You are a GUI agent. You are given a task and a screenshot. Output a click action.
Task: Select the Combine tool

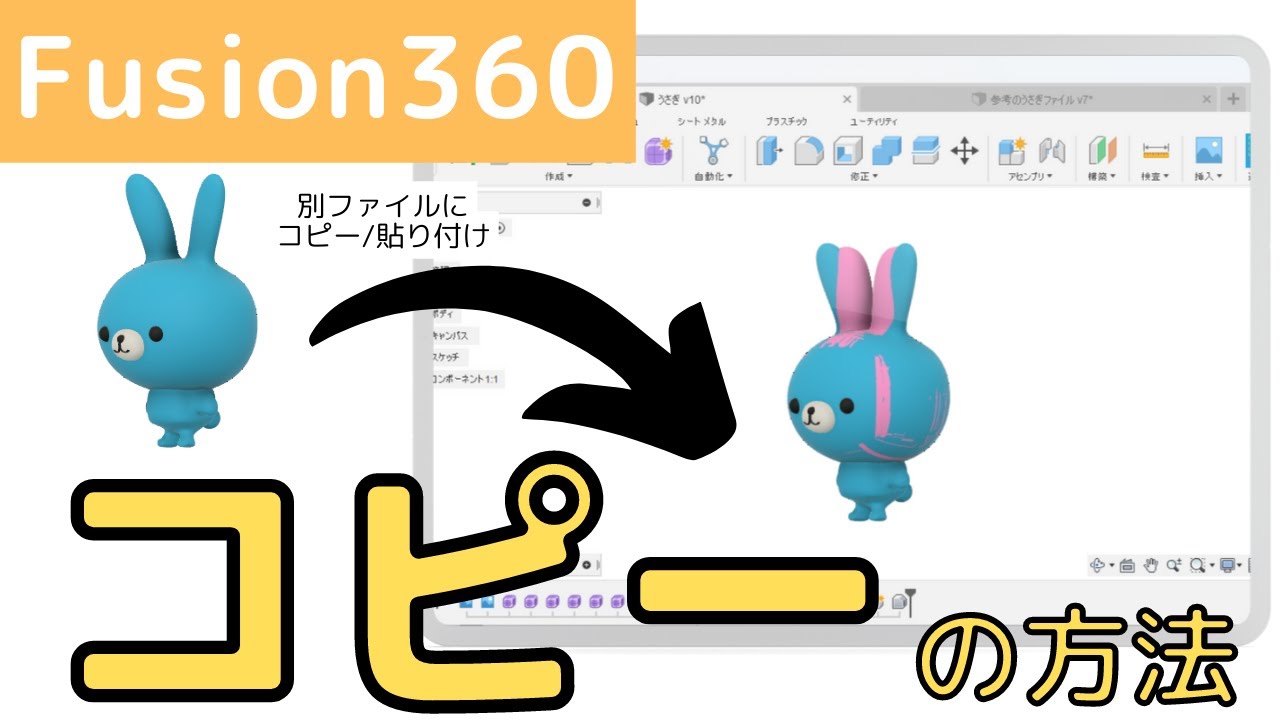coord(886,151)
